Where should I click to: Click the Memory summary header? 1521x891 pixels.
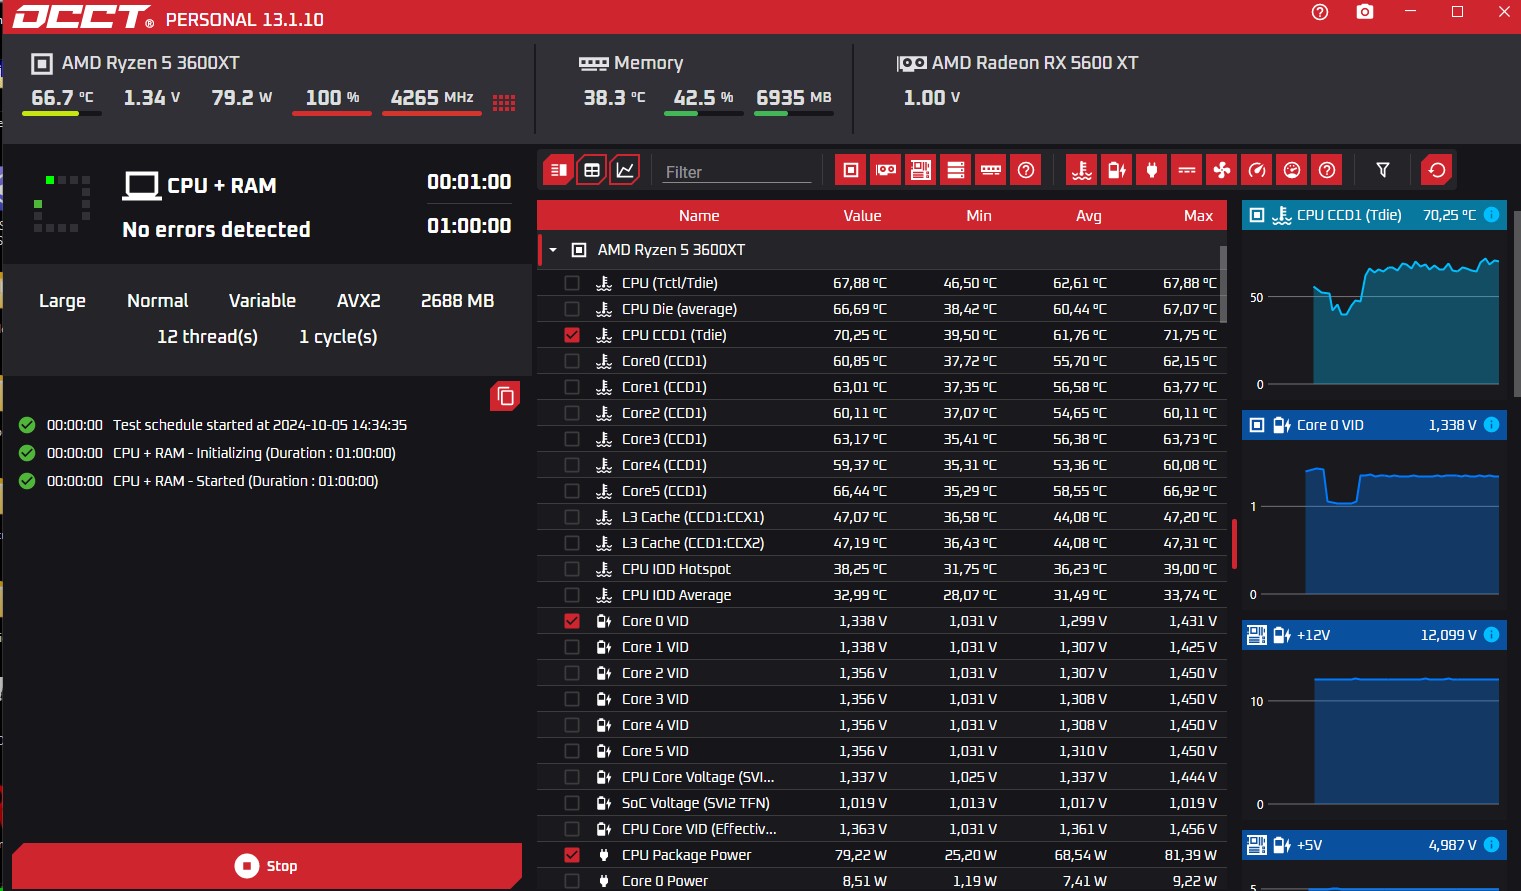pyautogui.click(x=631, y=63)
